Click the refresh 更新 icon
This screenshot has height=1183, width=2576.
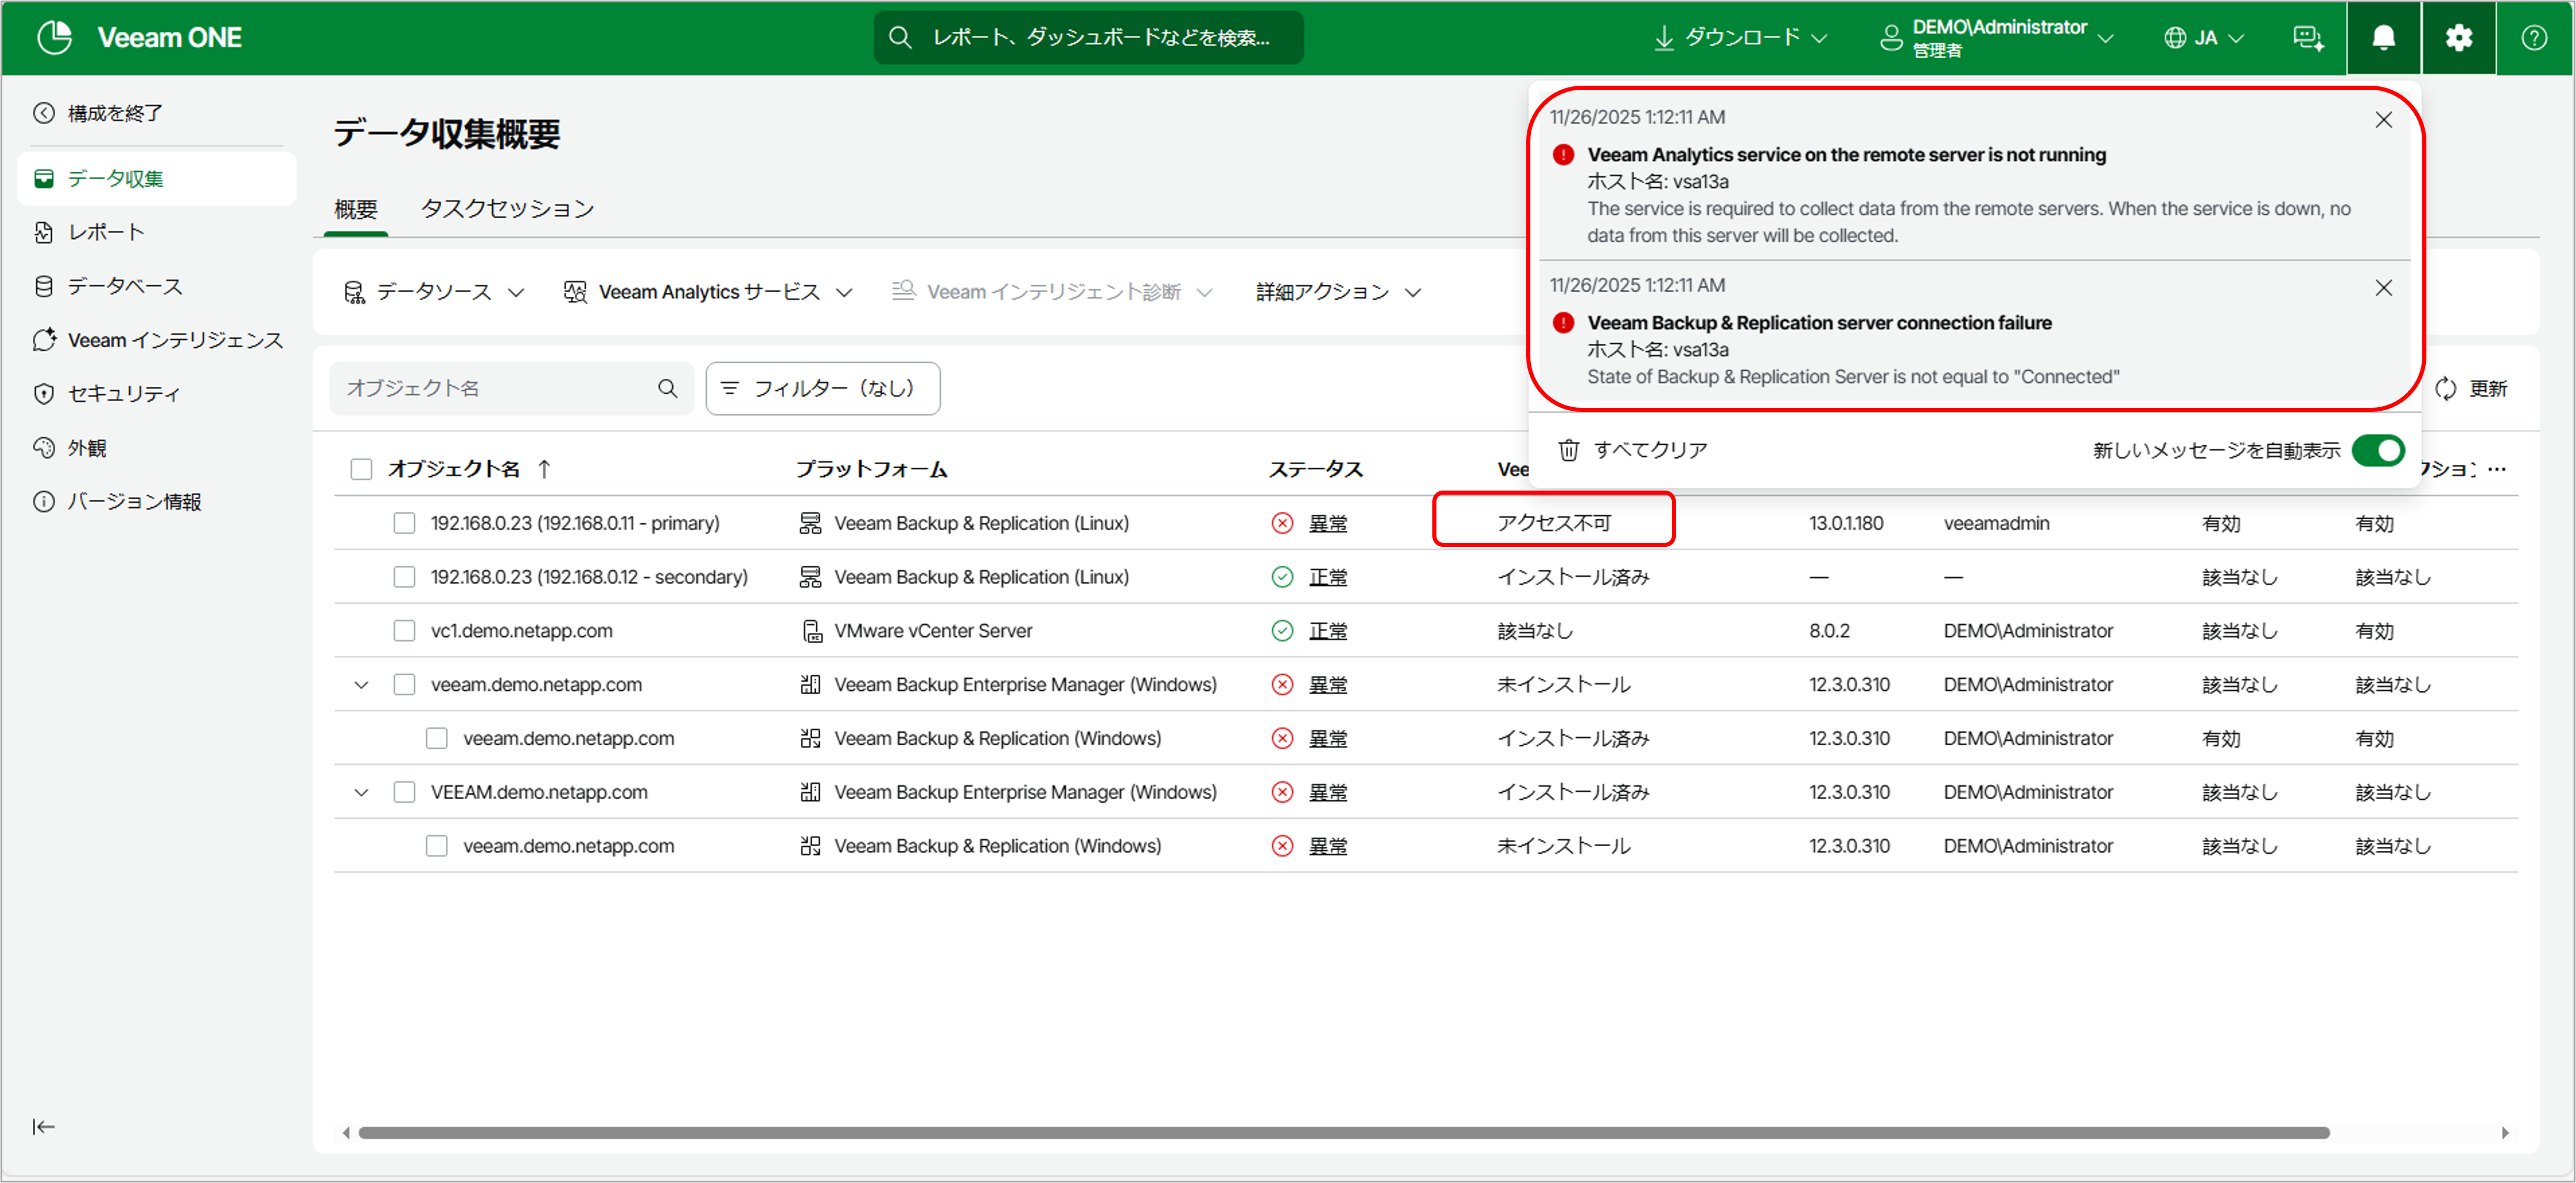coord(2446,389)
